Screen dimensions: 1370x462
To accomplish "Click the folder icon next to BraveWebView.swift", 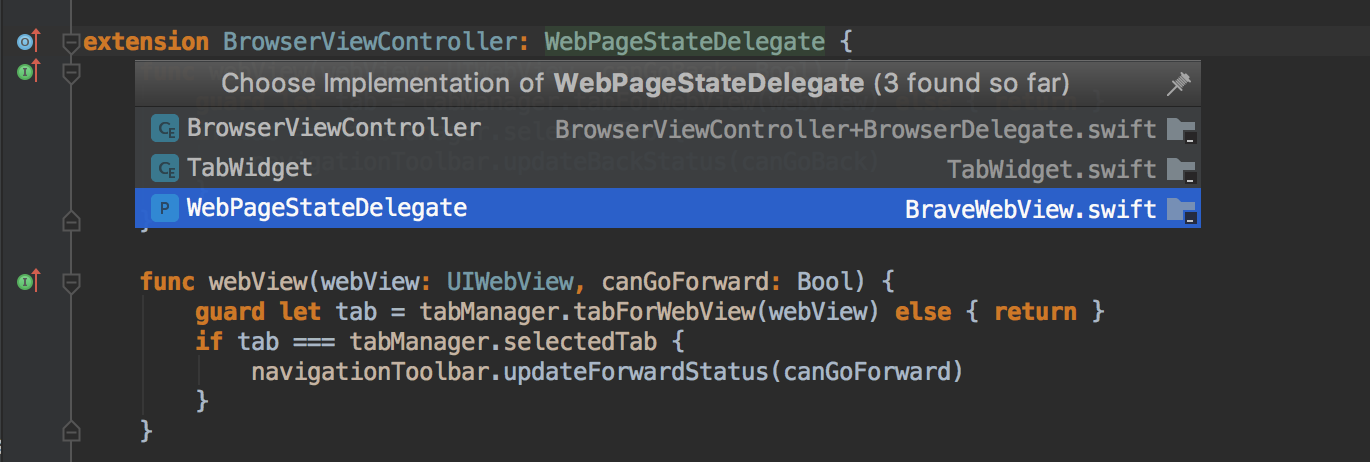I will pos(1181,210).
